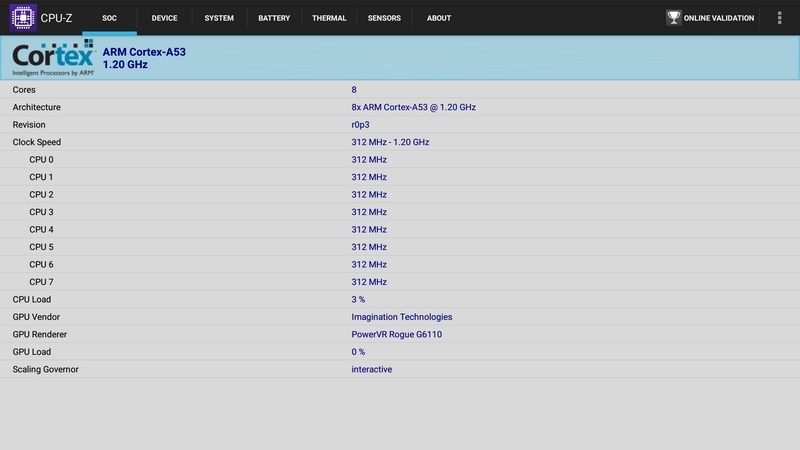Switch to the SOC tab
Image resolution: width=800 pixels, height=450 pixels.
(x=109, y=18)
